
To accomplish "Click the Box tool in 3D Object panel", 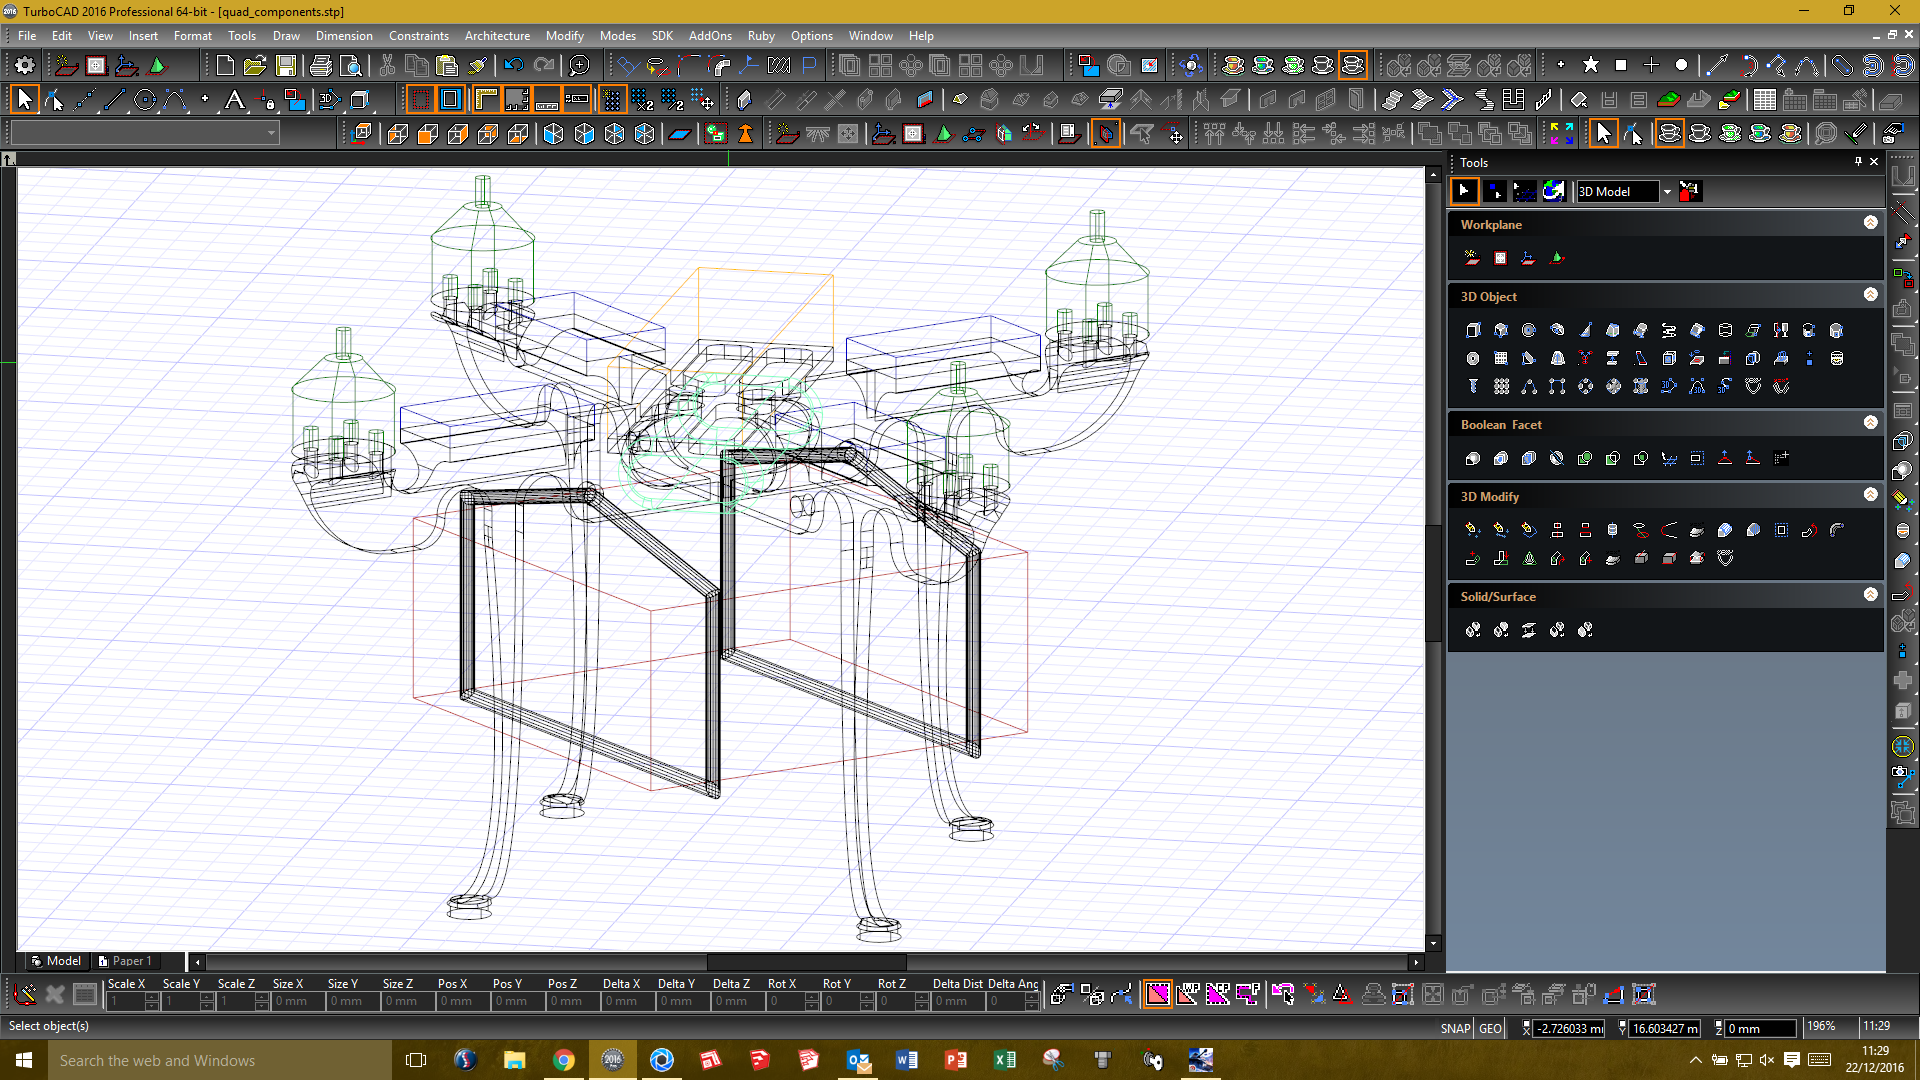I will click(1473, 330).
